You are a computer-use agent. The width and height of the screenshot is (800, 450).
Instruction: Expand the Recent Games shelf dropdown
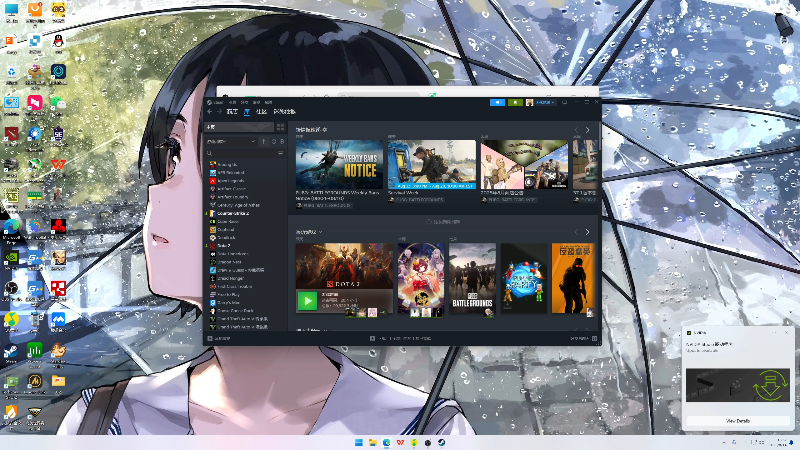click(x=309, y=232)
